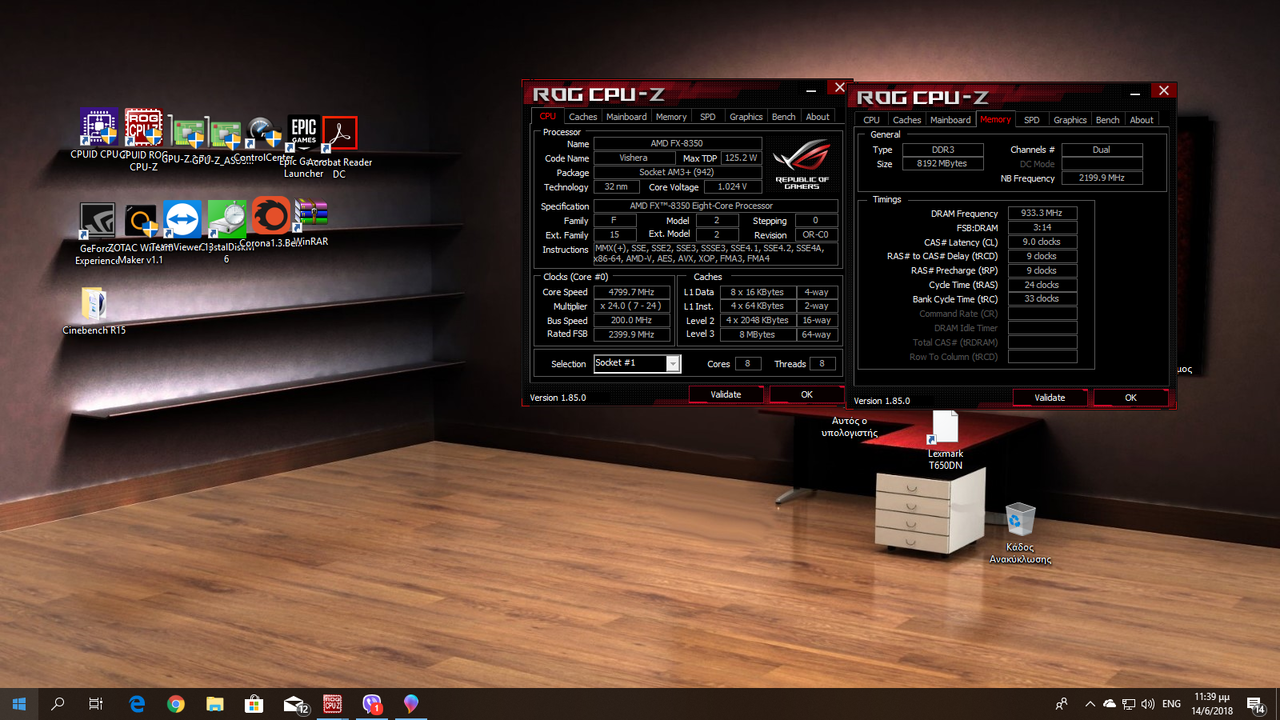Switch to ROG CPU-Z taskbar button
The height and width of the screenshot is (720, 1280).
tap(333, 704)
